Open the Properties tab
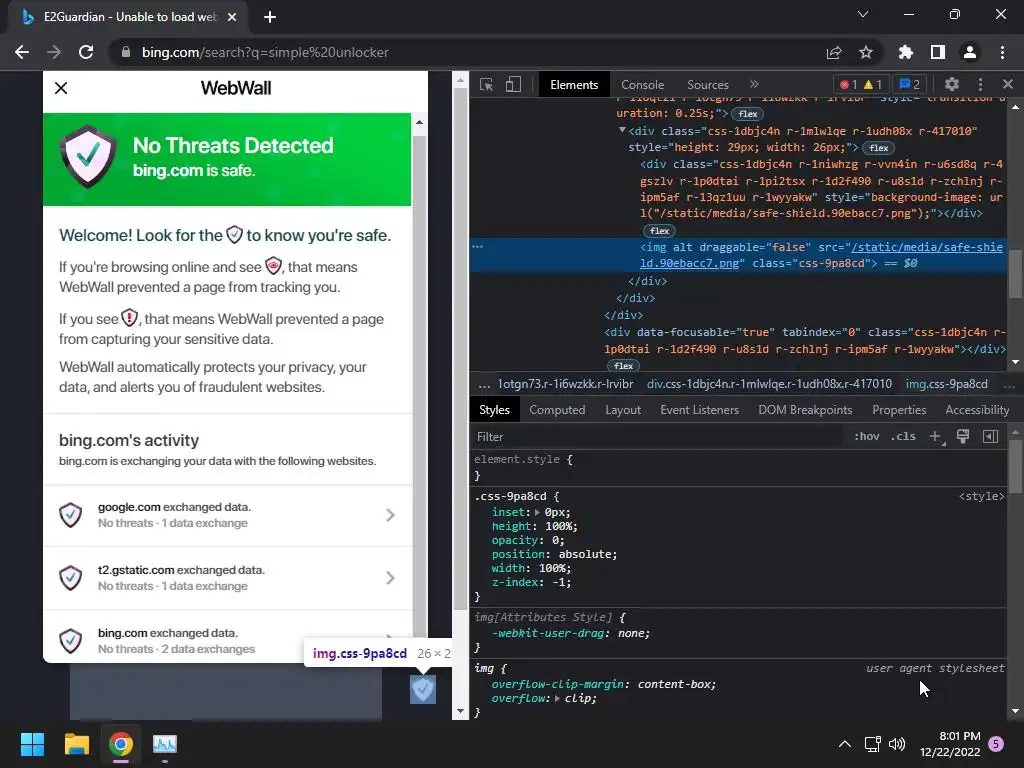Viewport: 1024px width, 768px height. [x=899, y=409]
